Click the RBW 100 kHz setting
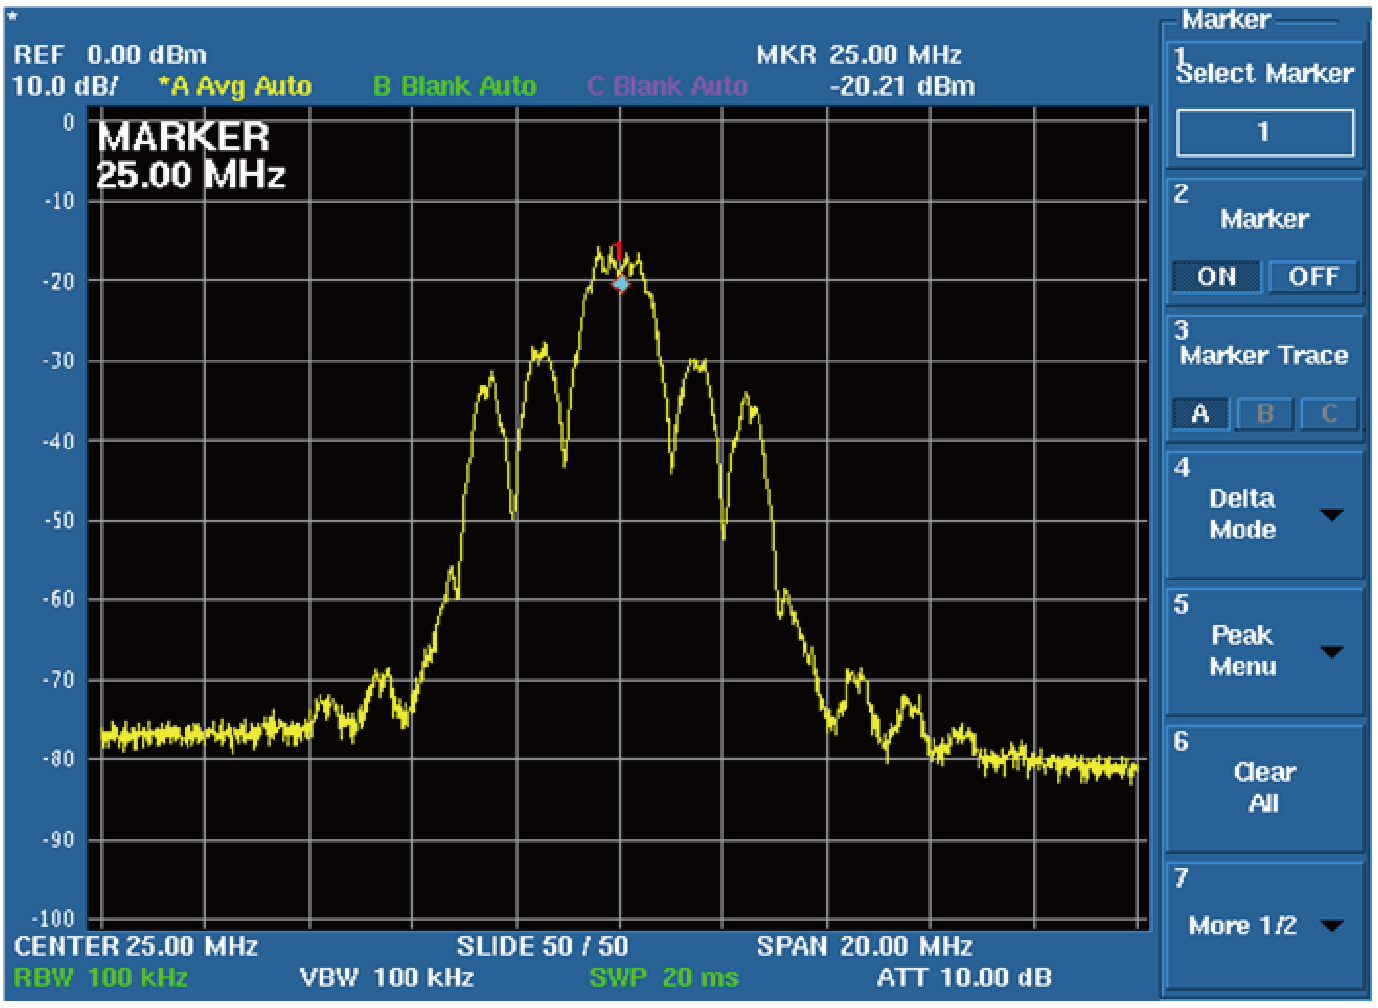1378x1008 pixels. pos(101,977)
